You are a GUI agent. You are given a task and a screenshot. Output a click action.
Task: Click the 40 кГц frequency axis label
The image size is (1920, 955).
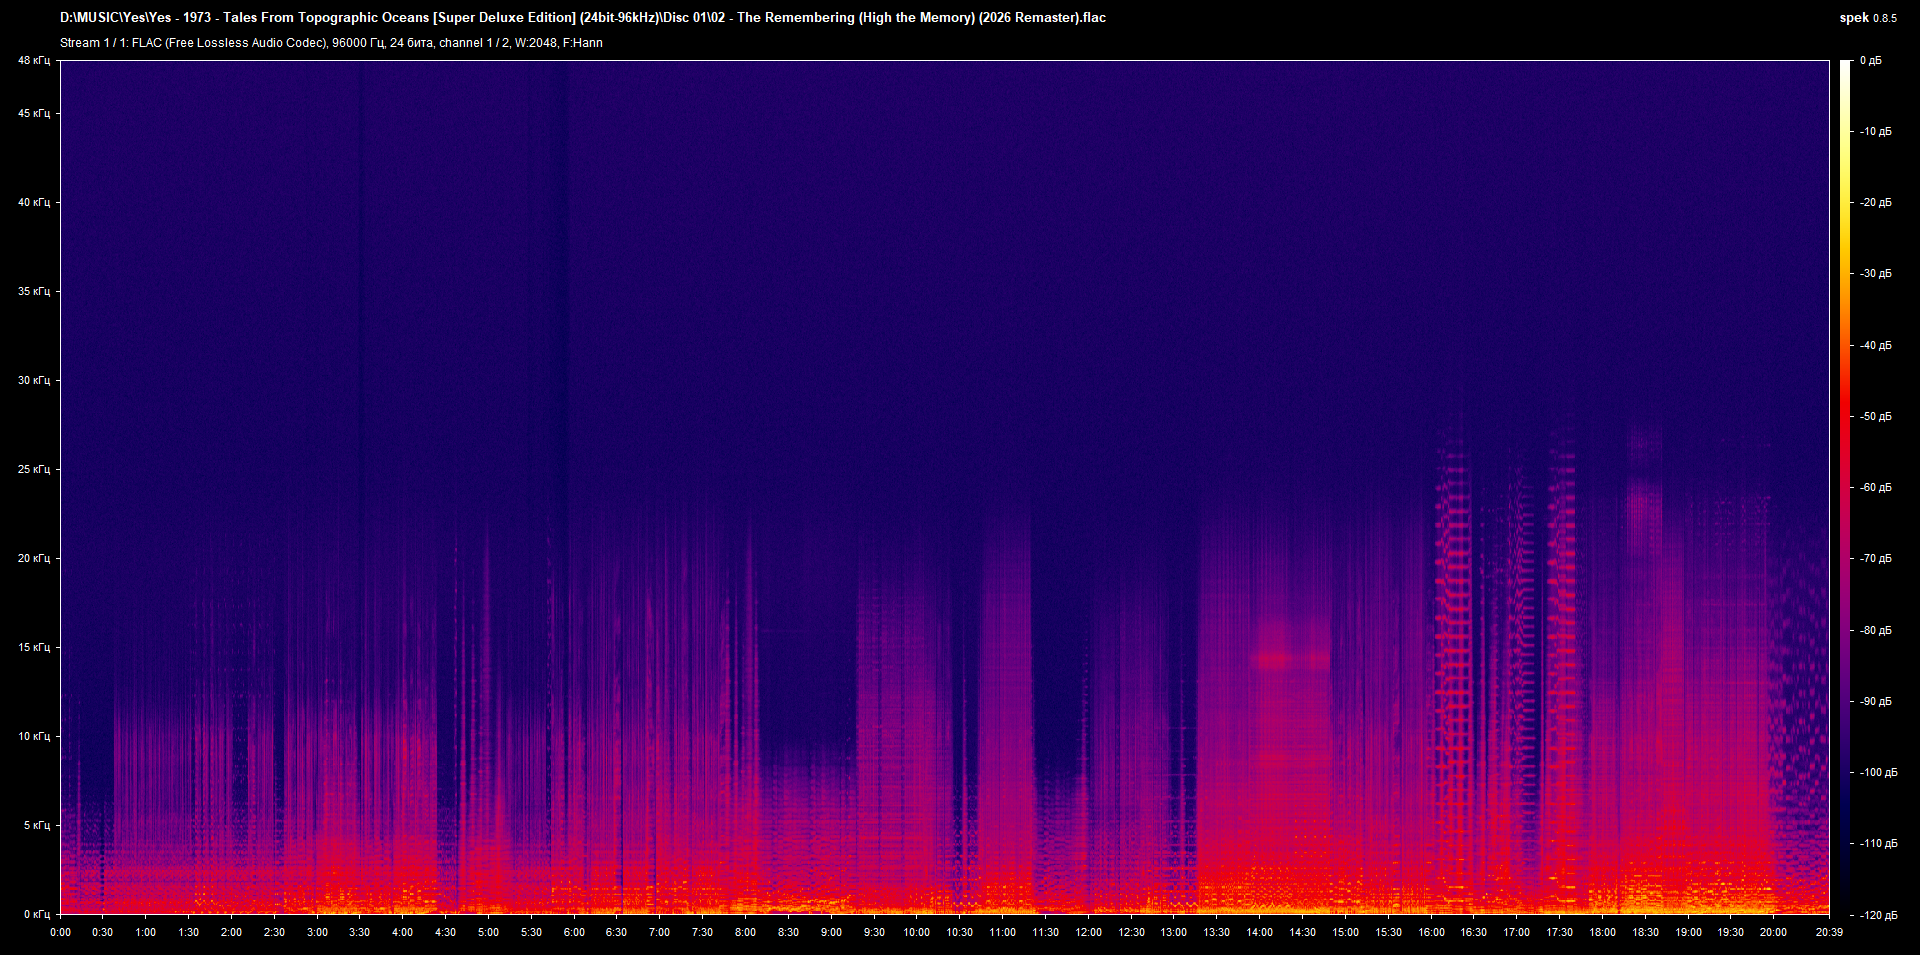(x=34, y=203)
